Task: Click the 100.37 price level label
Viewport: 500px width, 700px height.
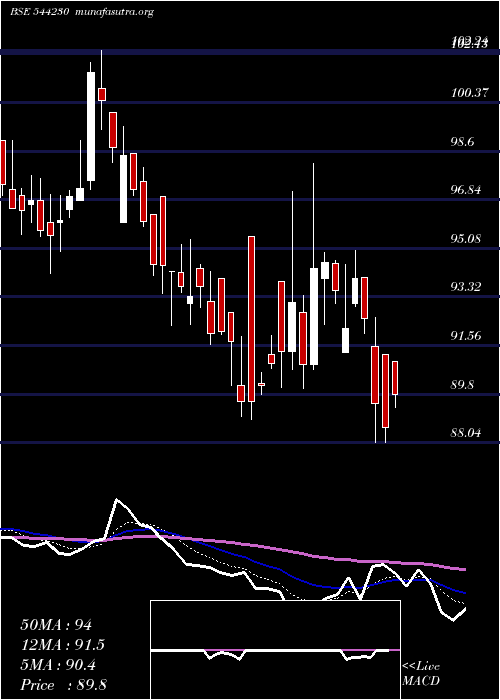Action: 469,93
